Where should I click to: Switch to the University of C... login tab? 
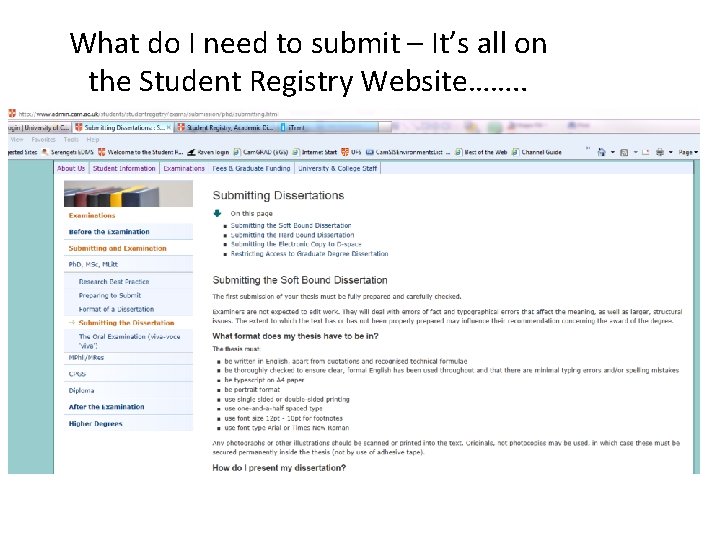39,128
